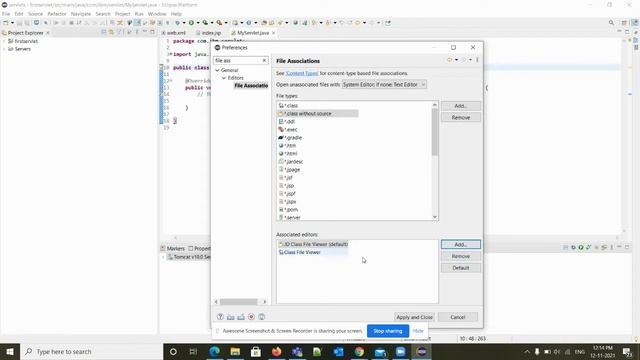This screenshot has height=360, width=640.
Task: Open Microsoft Edge from taskbar
Action: pos(214,351)
